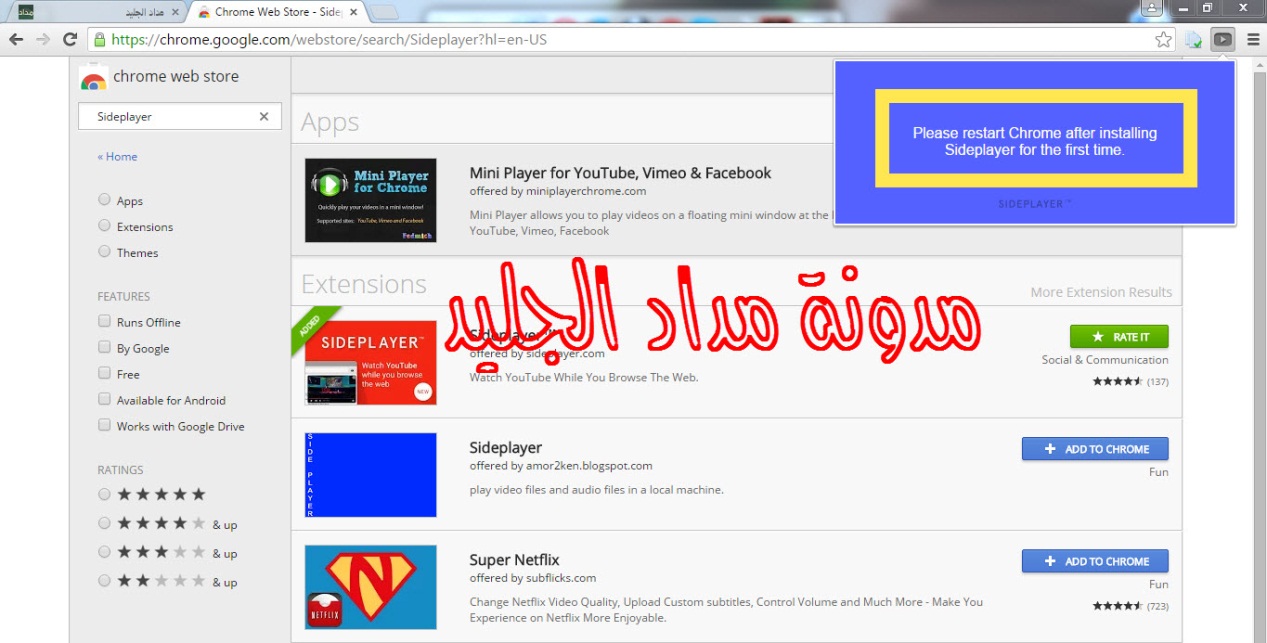Open the Super Netflix thumbnail
Image resolution: width=1267 pixels, height=643 pixels.
coord(371,587)
